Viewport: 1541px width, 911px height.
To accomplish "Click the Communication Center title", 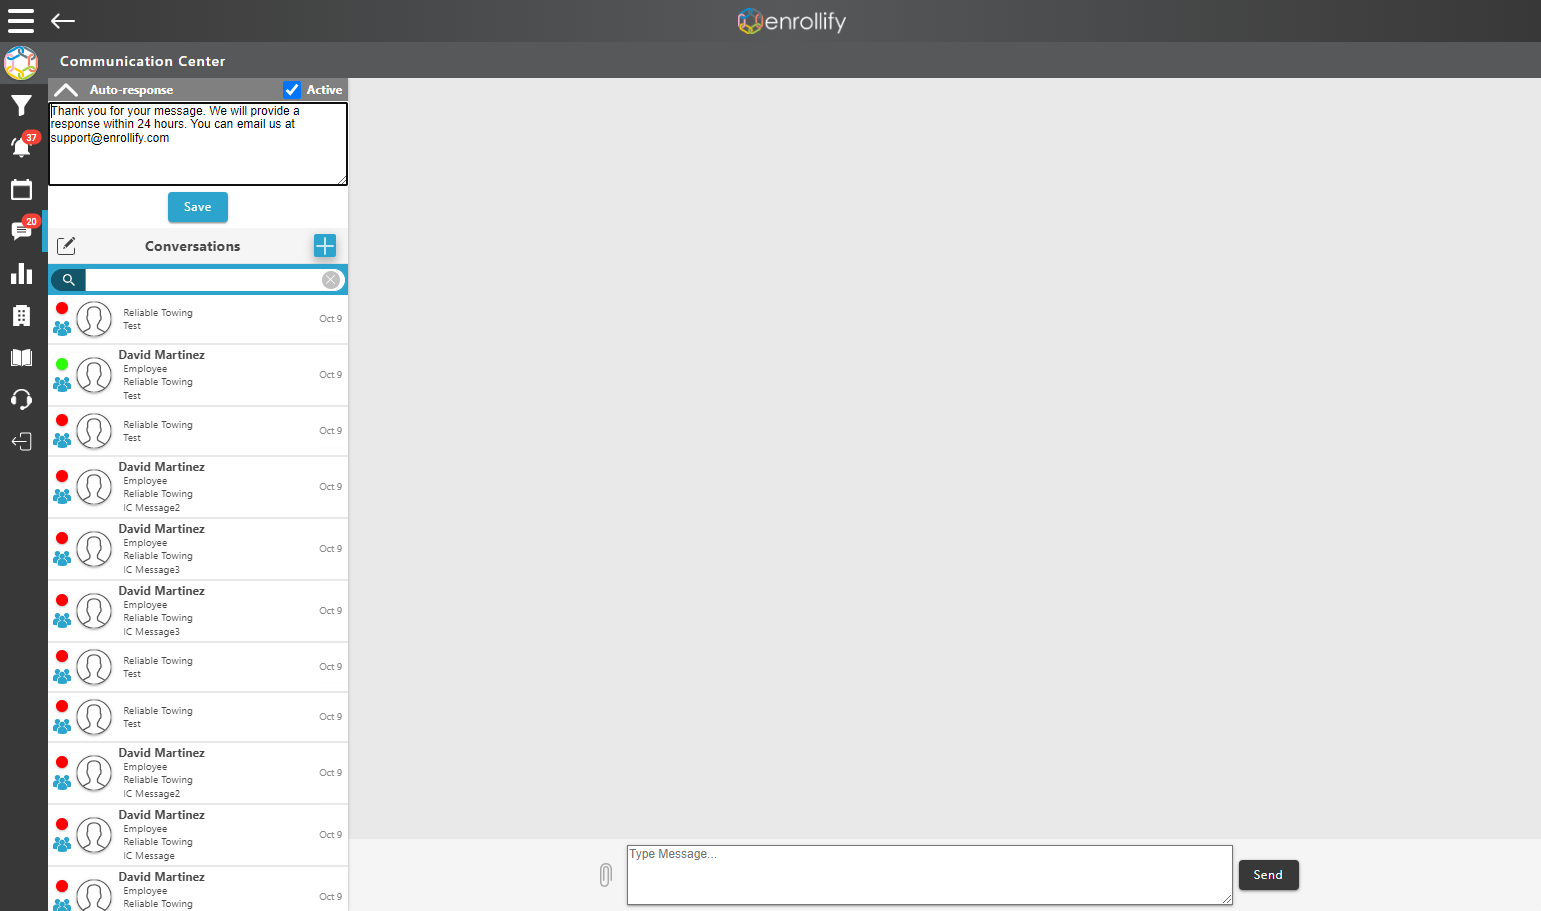I will [142, 61].
